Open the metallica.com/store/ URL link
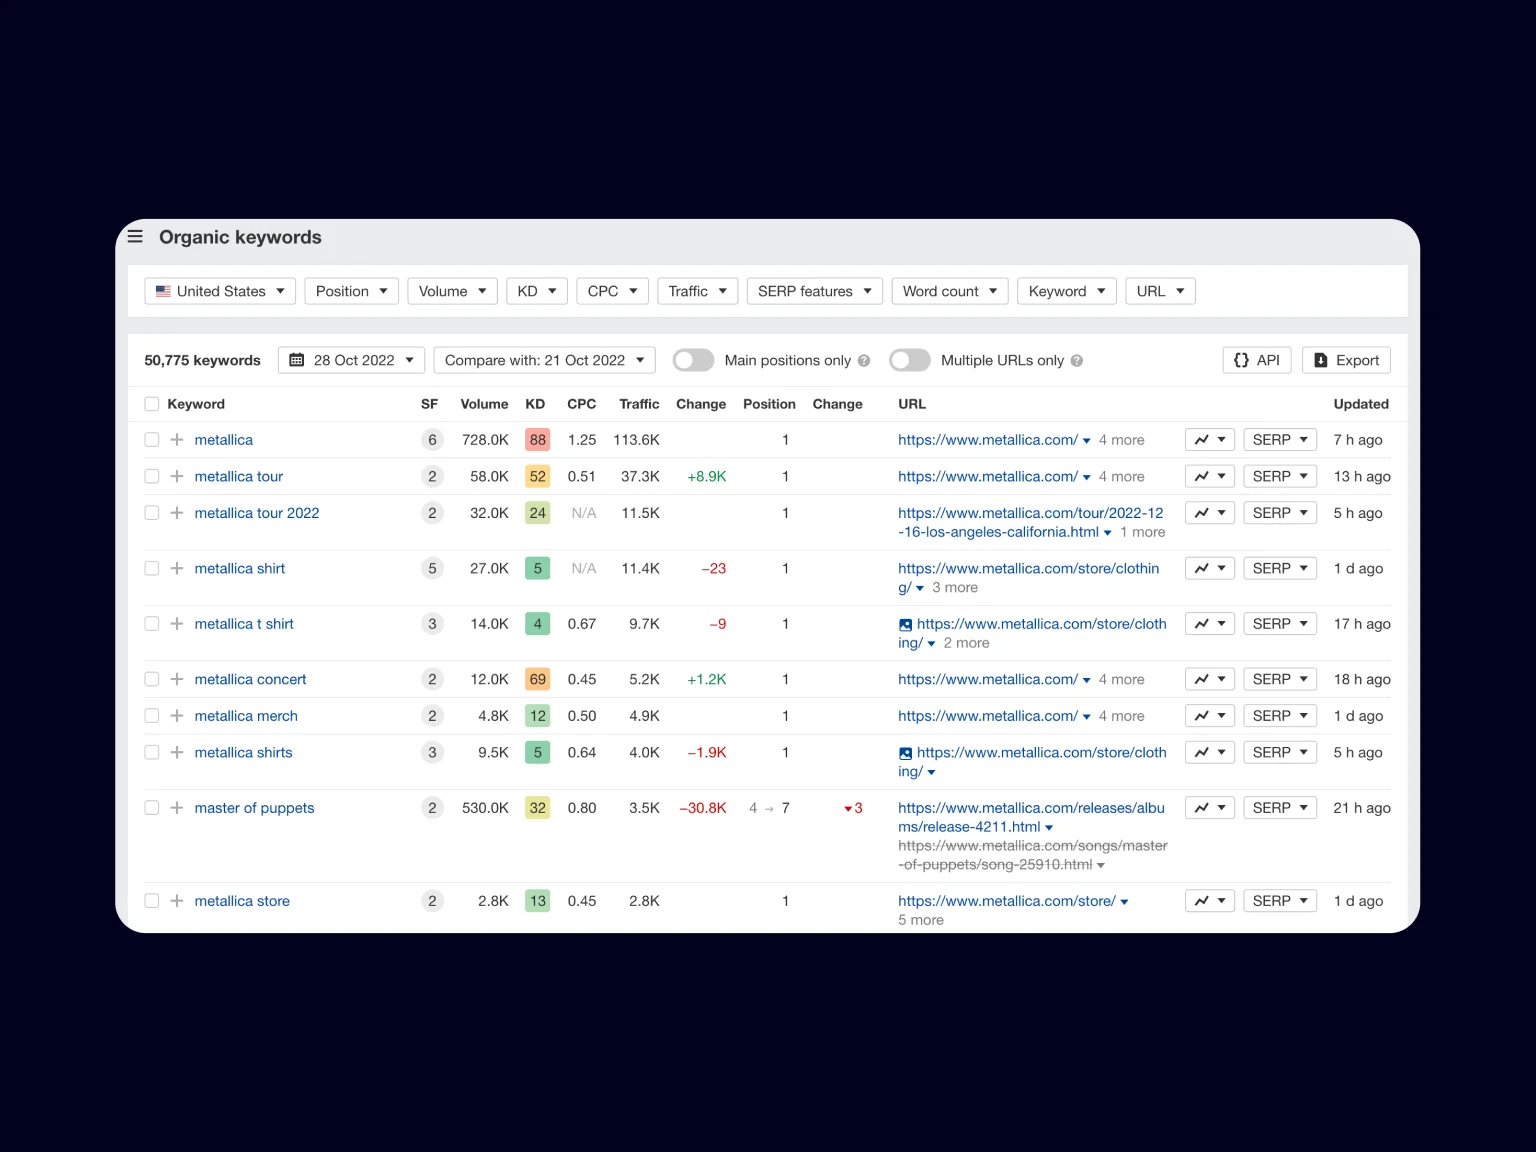1536x1152 pixels. (x=1006, y=901)
